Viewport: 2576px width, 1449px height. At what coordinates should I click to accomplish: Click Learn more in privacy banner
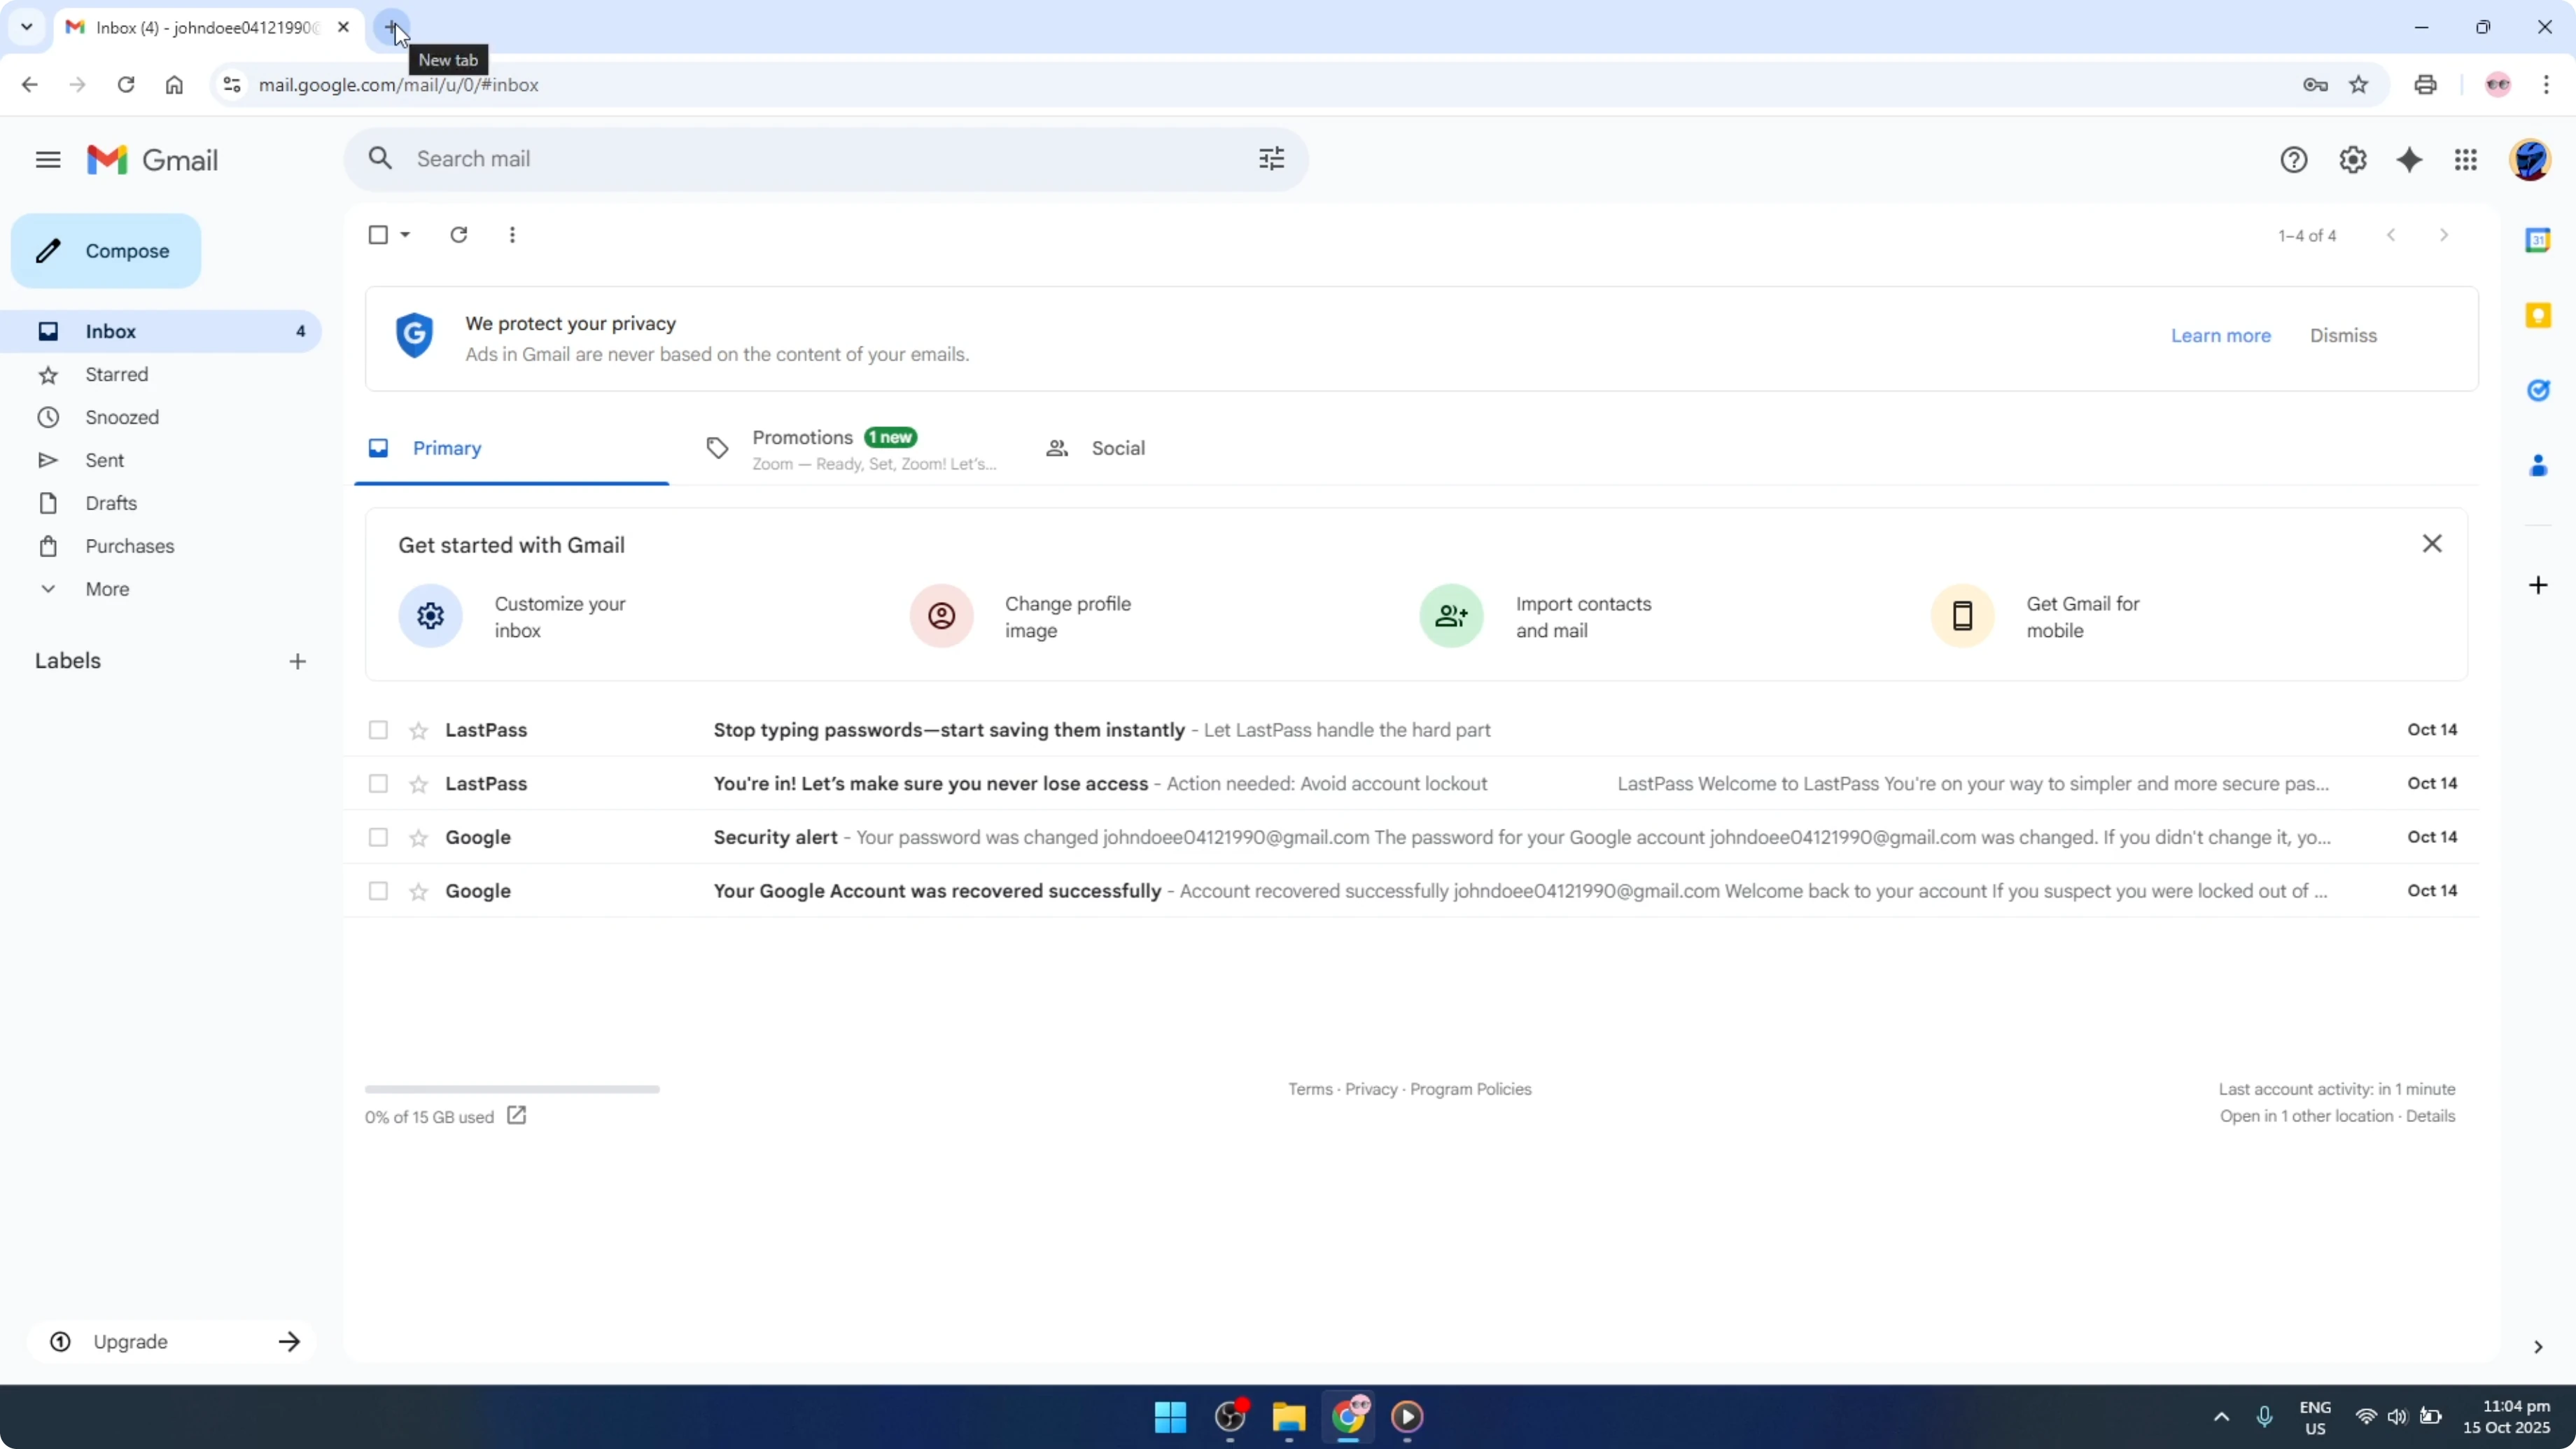coord(2220,336)
